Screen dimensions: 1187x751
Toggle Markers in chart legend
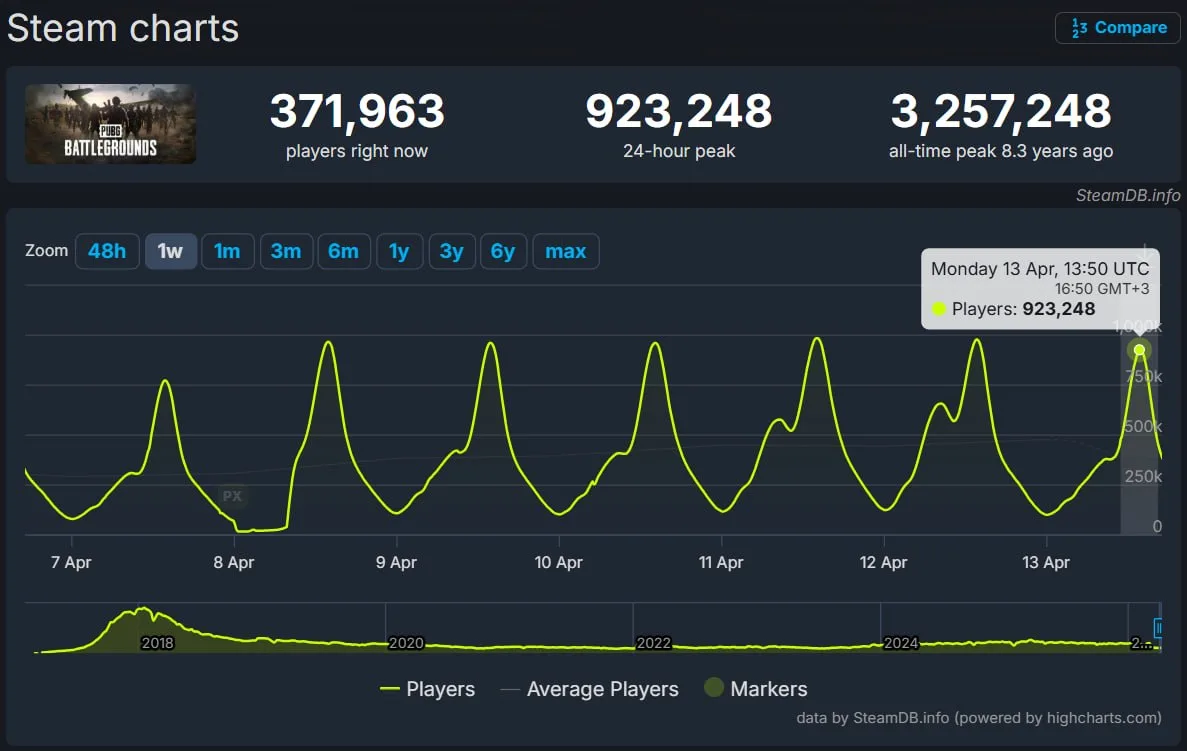pyautogui.click(x=756, y=689)
